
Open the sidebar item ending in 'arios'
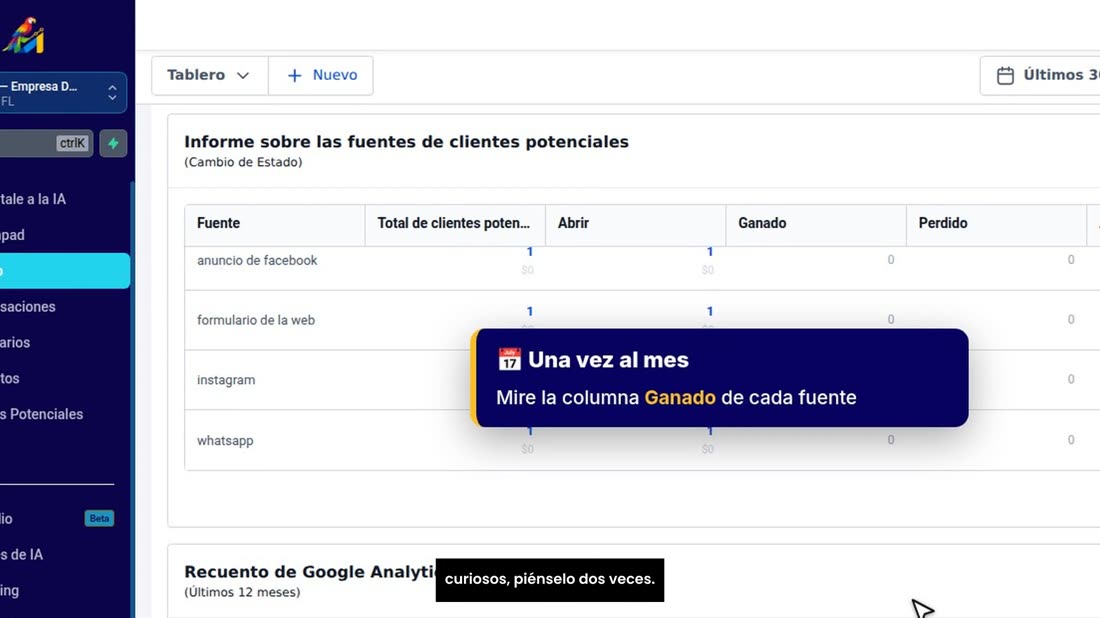(x=15, y=342)
